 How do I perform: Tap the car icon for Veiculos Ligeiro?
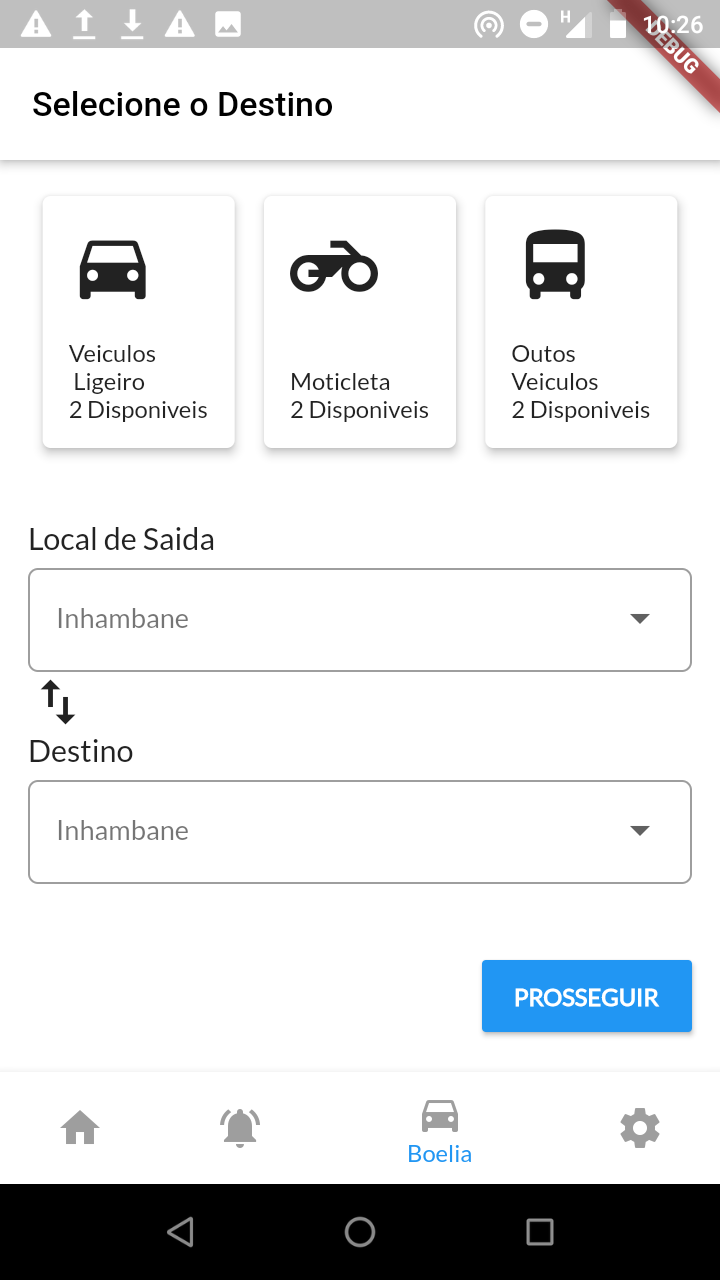(113, 269)
